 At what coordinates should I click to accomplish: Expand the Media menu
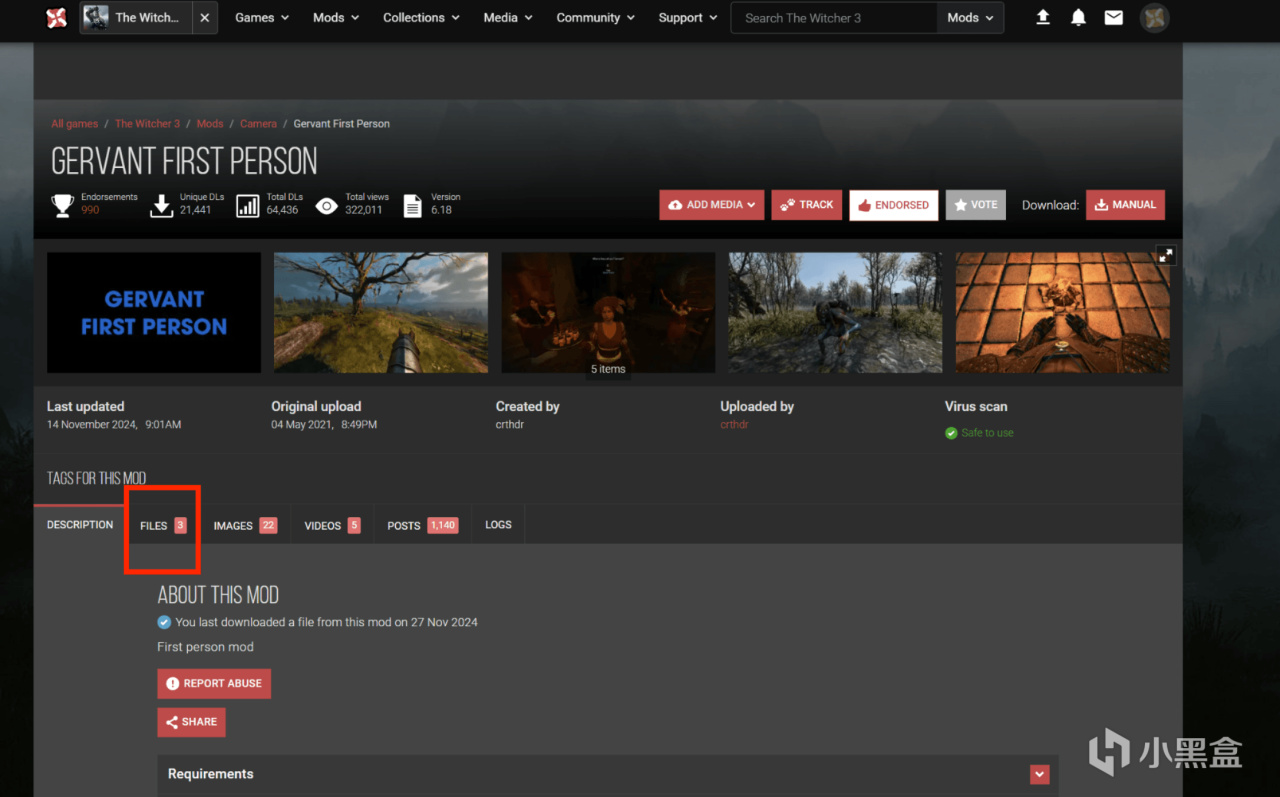coord(508,18)
